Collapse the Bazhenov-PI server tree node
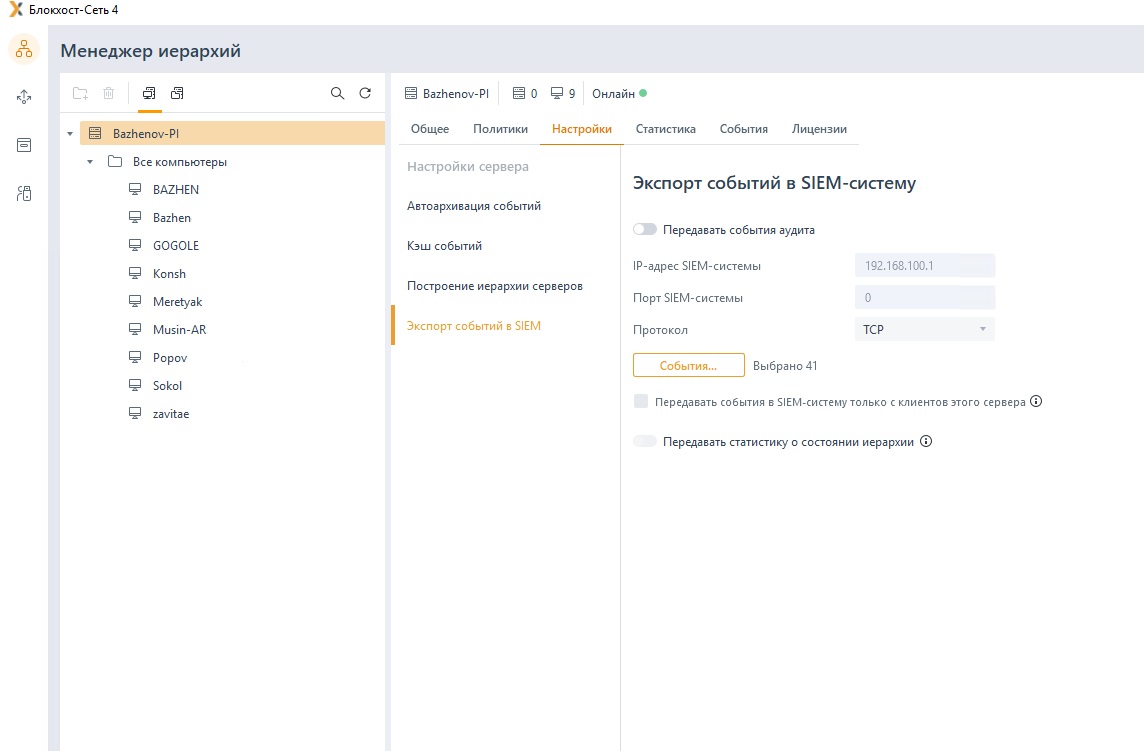Viewport: 1144px width, 751px height. (x=69, y=134)
